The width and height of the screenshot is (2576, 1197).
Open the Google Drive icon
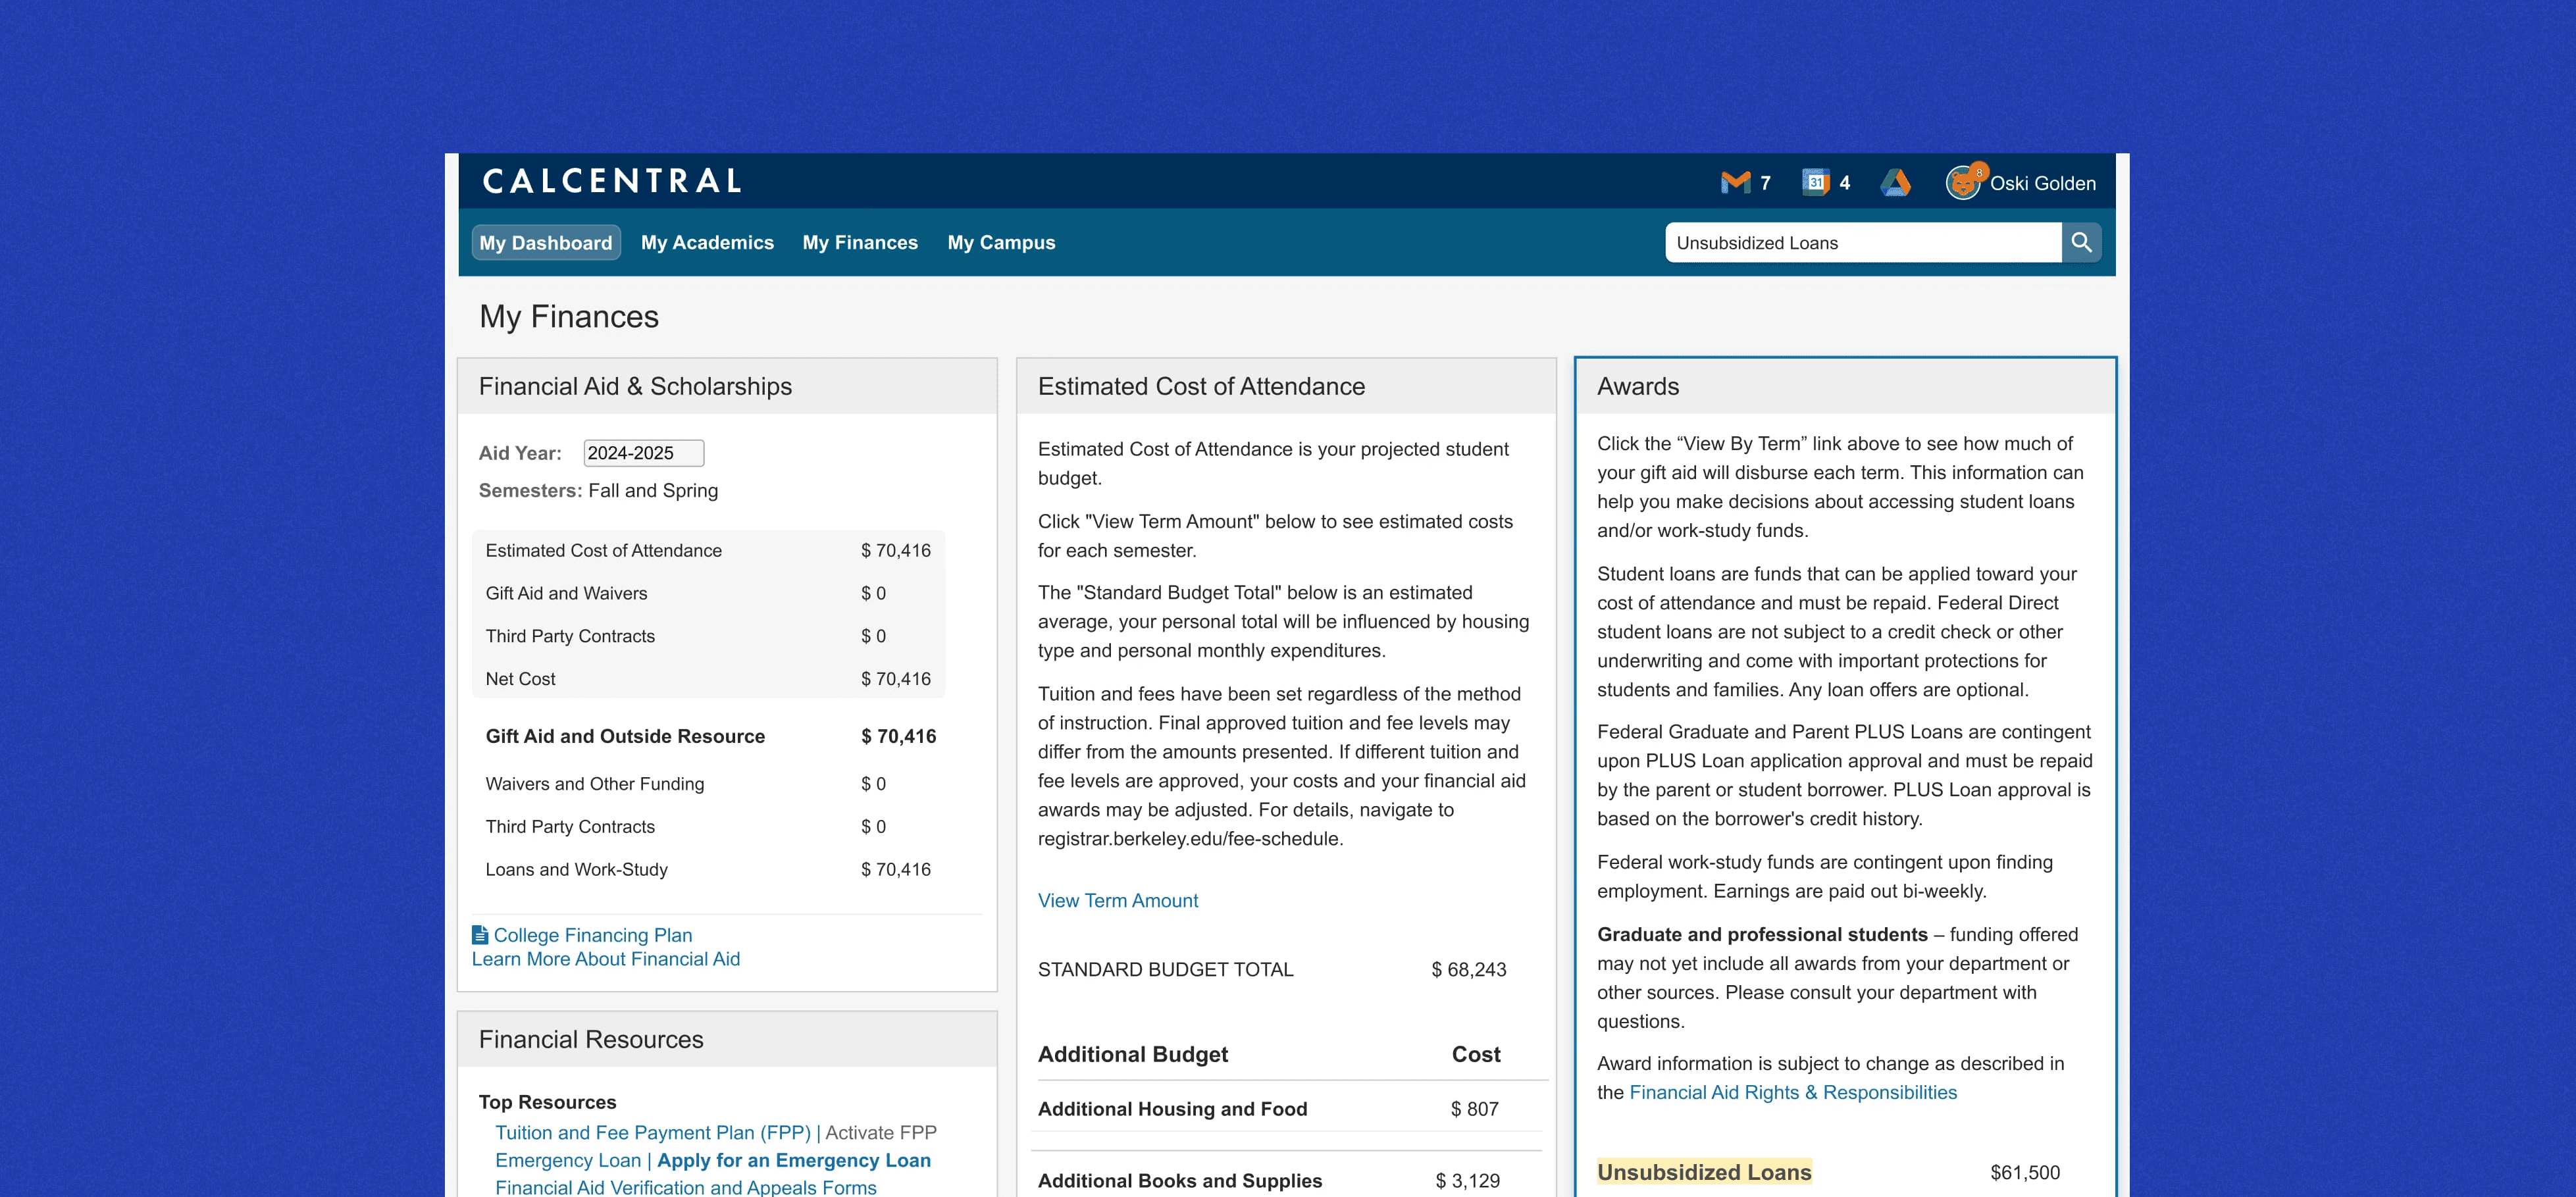1895,182
